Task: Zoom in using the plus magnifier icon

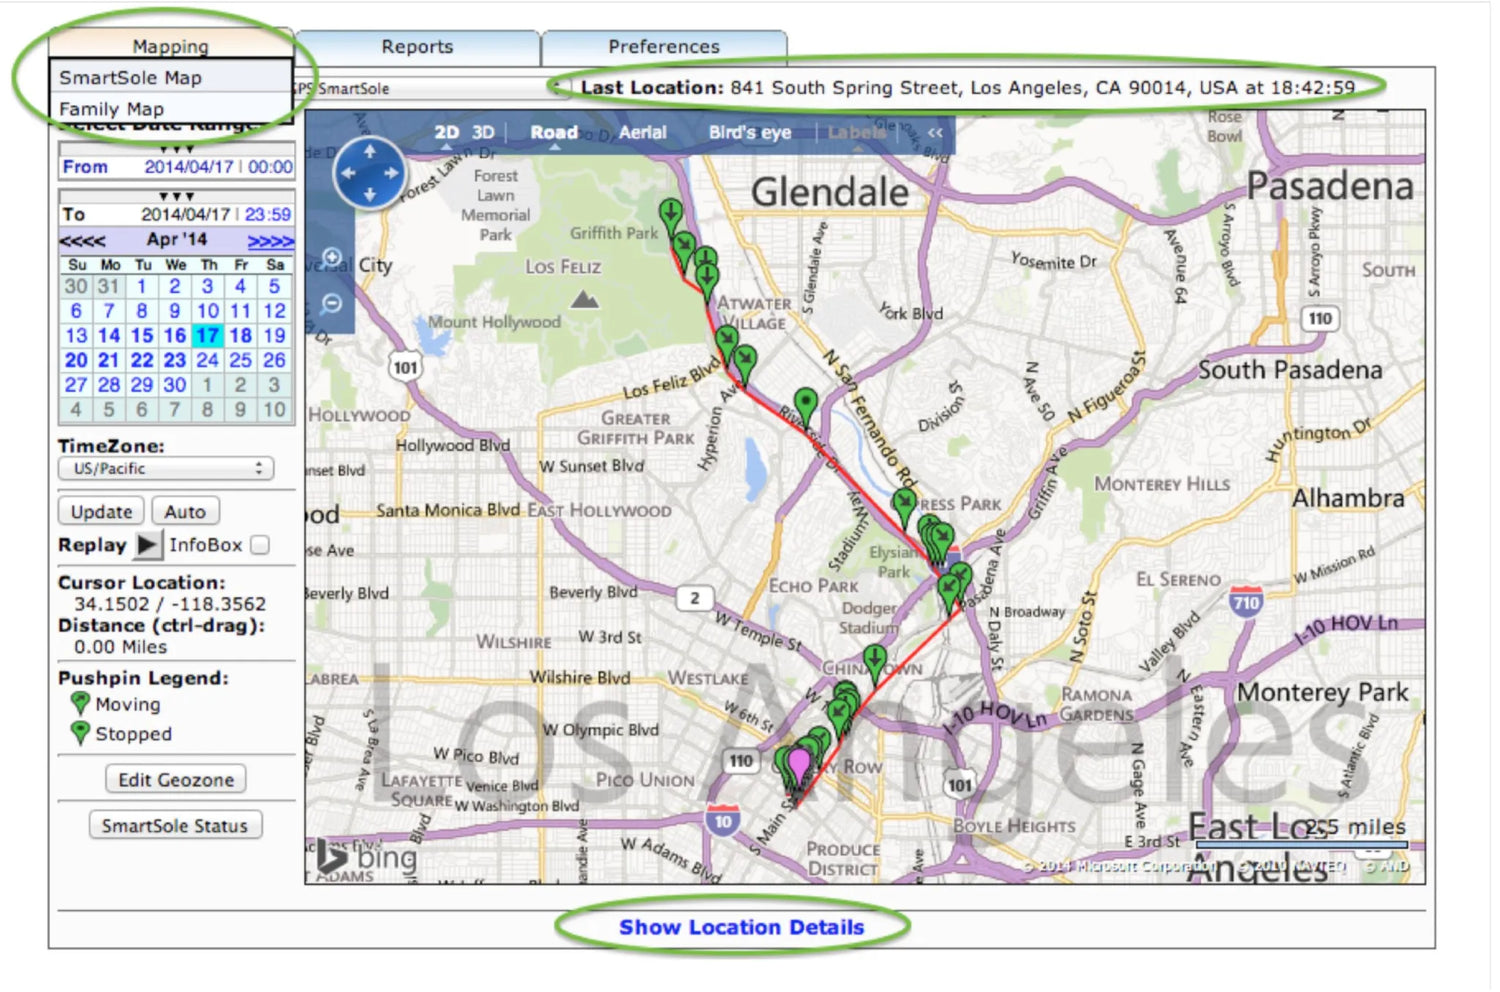Action: click(x=332, y=257)
